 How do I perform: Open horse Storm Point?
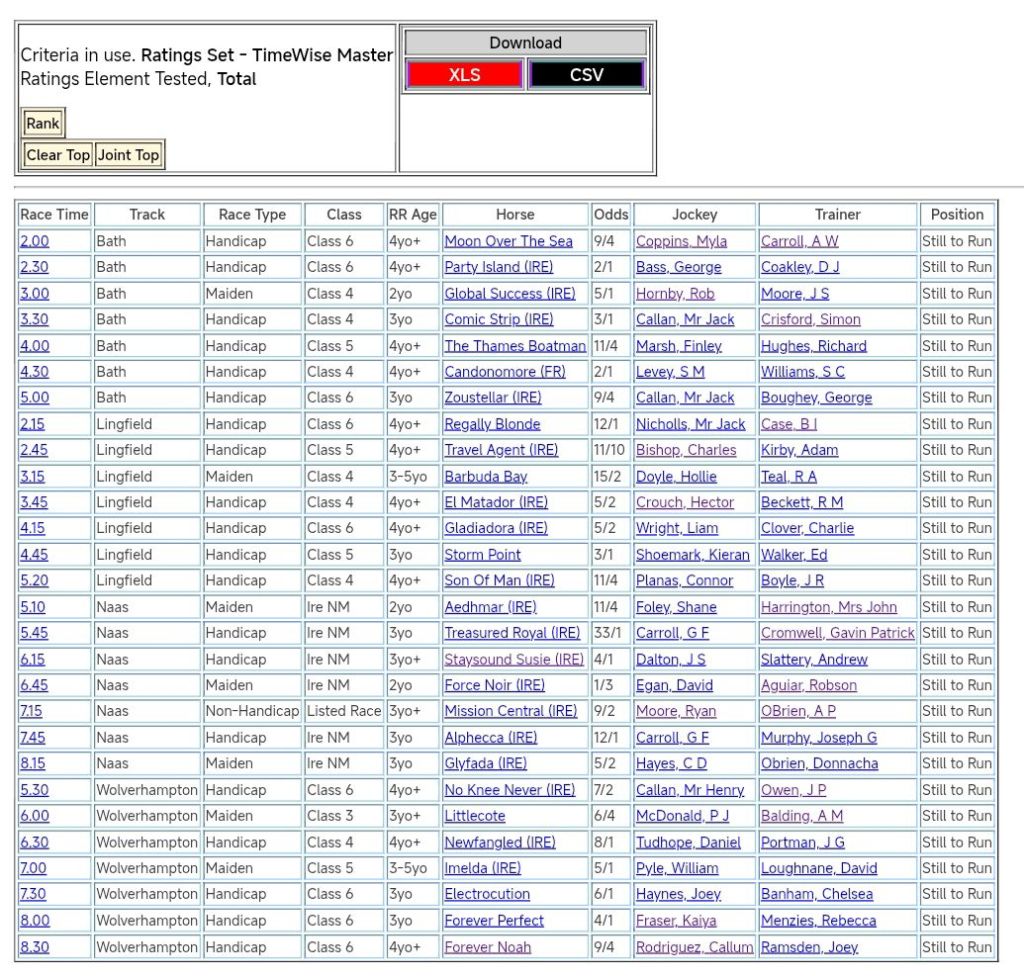pyautogui.click(x=482, y=555)
